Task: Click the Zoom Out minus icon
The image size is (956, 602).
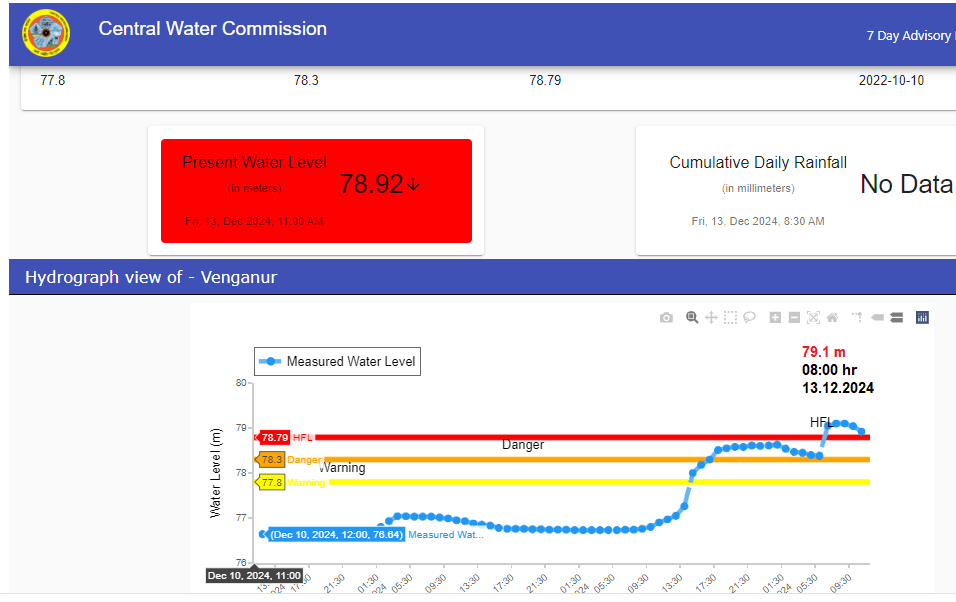Action: [x=794, y=318]
